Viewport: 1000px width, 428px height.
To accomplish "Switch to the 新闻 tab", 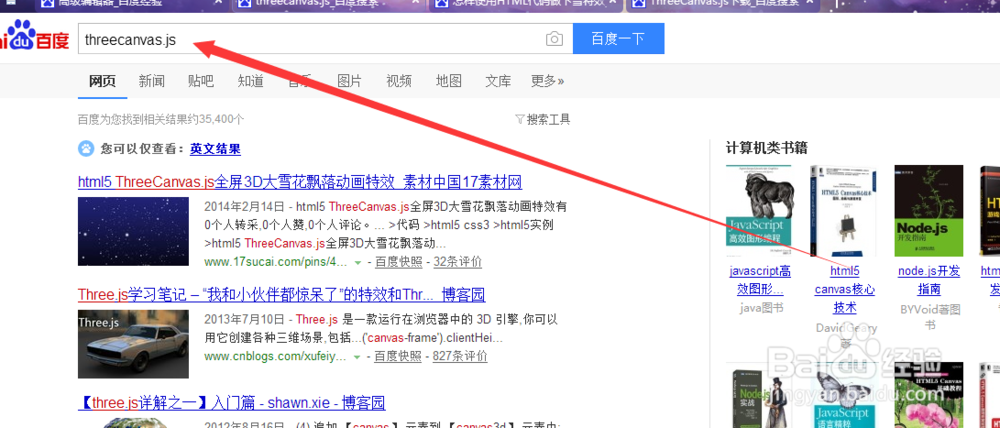I will pos(152,81).
